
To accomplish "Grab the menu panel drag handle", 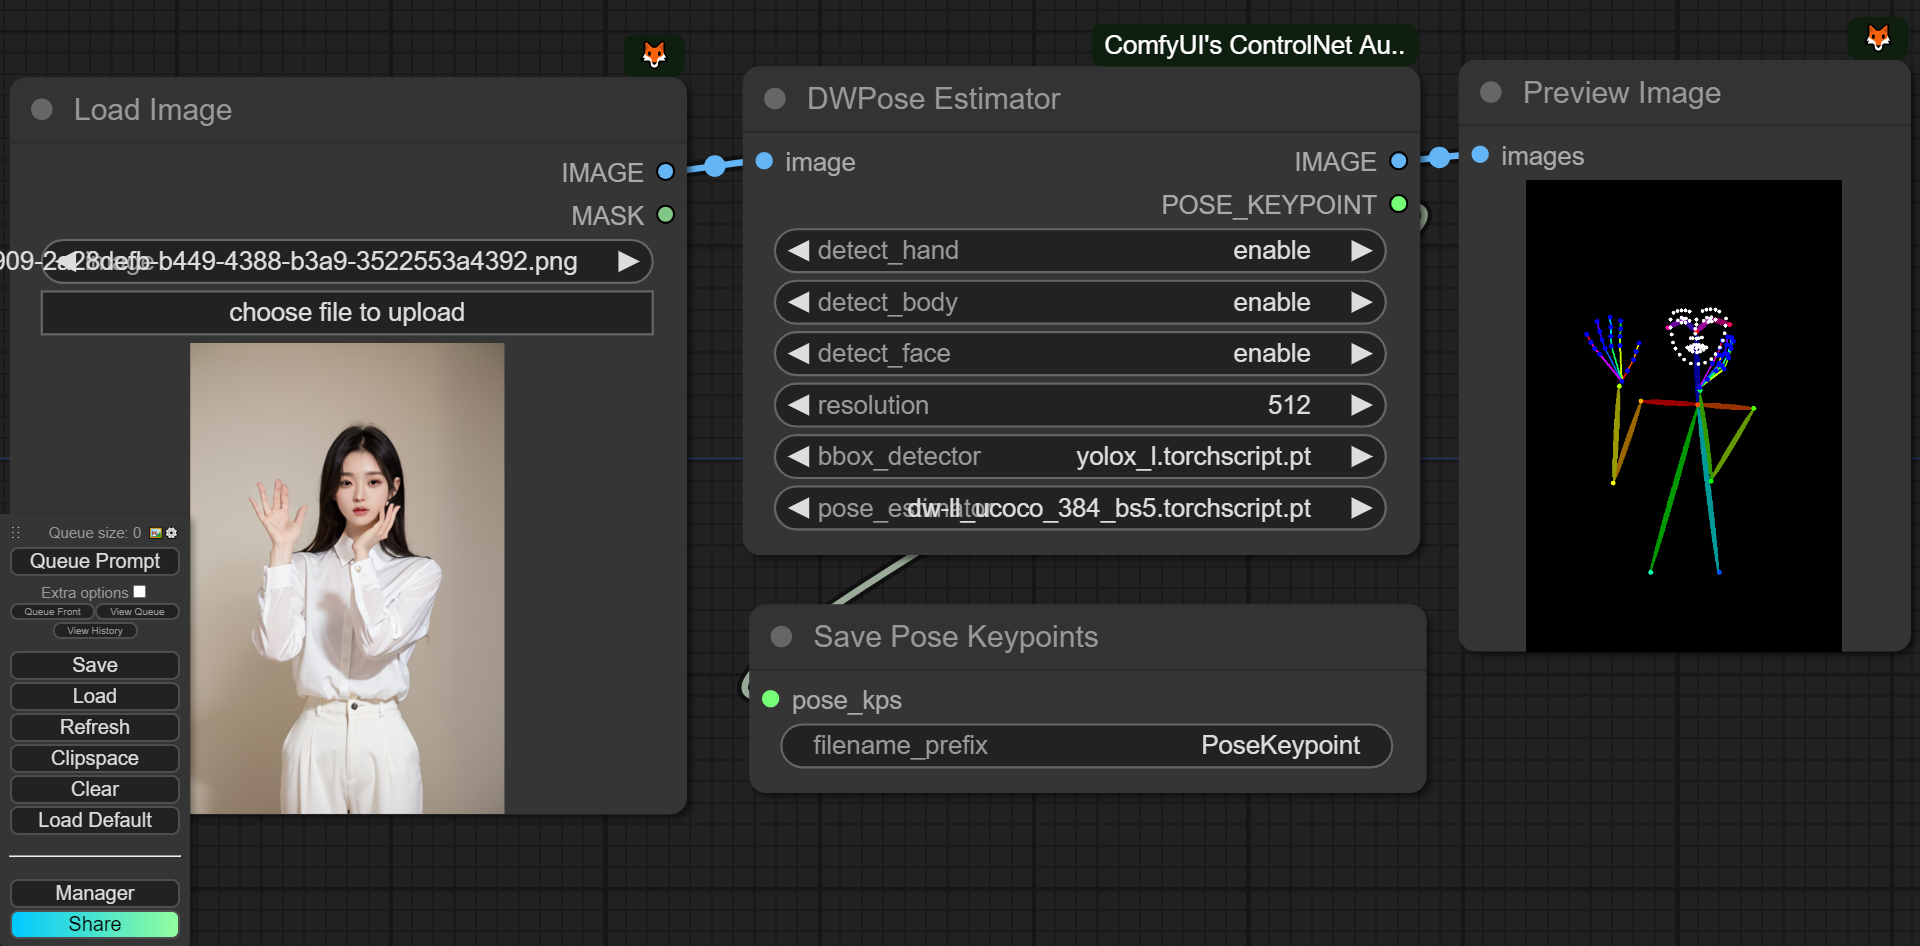I will tap(16, 533).
